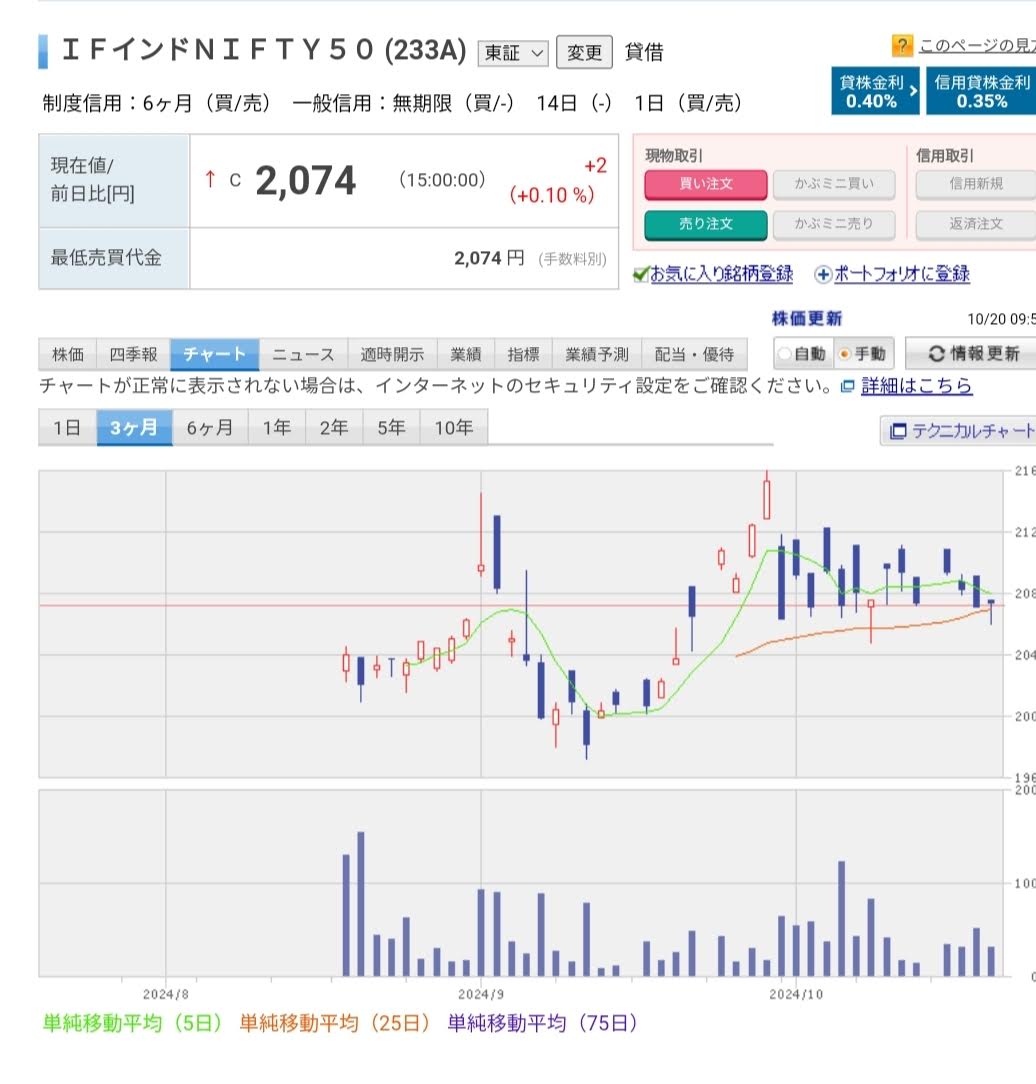Open the 業績予測 tab
The height and width of the screenshot is (1084, 1036).
(x=597, y=355)
